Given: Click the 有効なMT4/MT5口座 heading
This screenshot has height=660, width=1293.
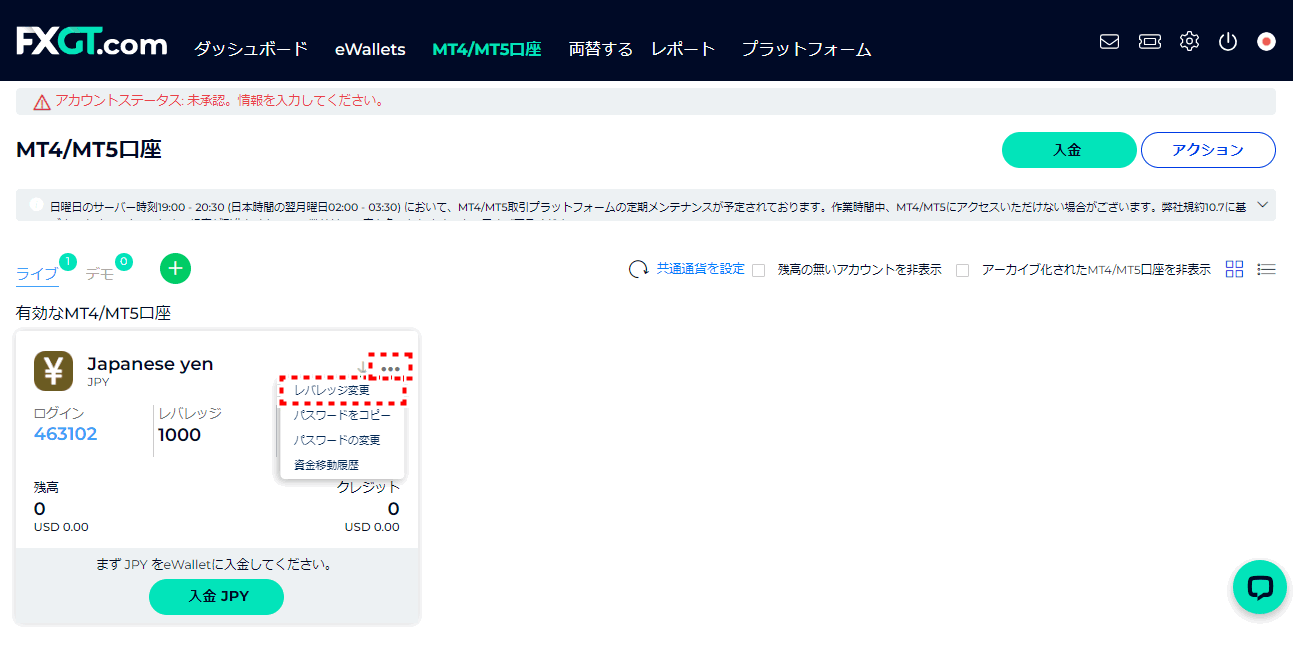Looking at the screenshot, I should click(x=93, y=313).
